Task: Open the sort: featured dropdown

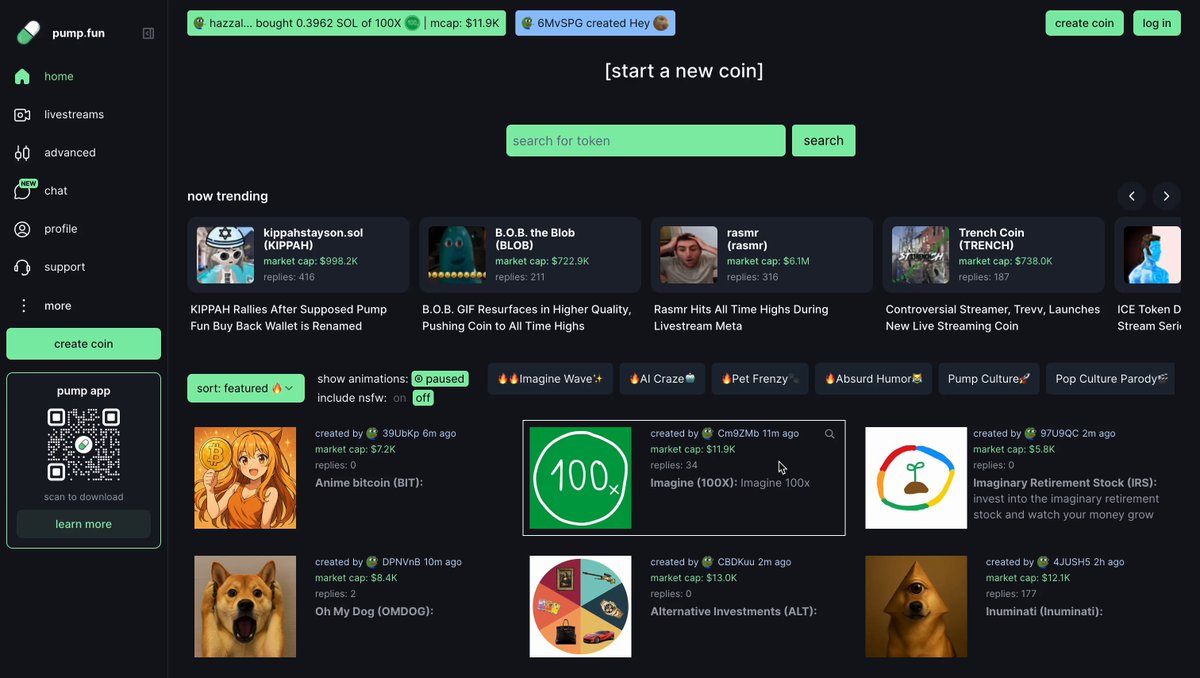Action: [x=246, y=388]
